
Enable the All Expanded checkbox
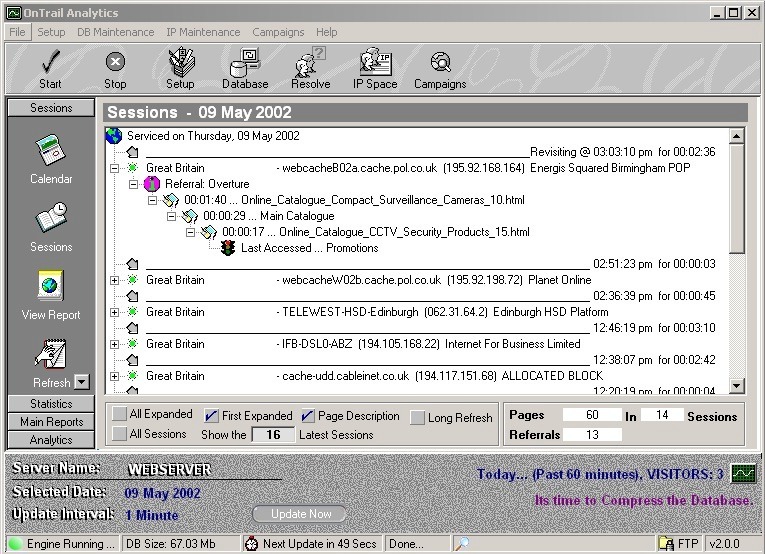(x=119, y=414)
